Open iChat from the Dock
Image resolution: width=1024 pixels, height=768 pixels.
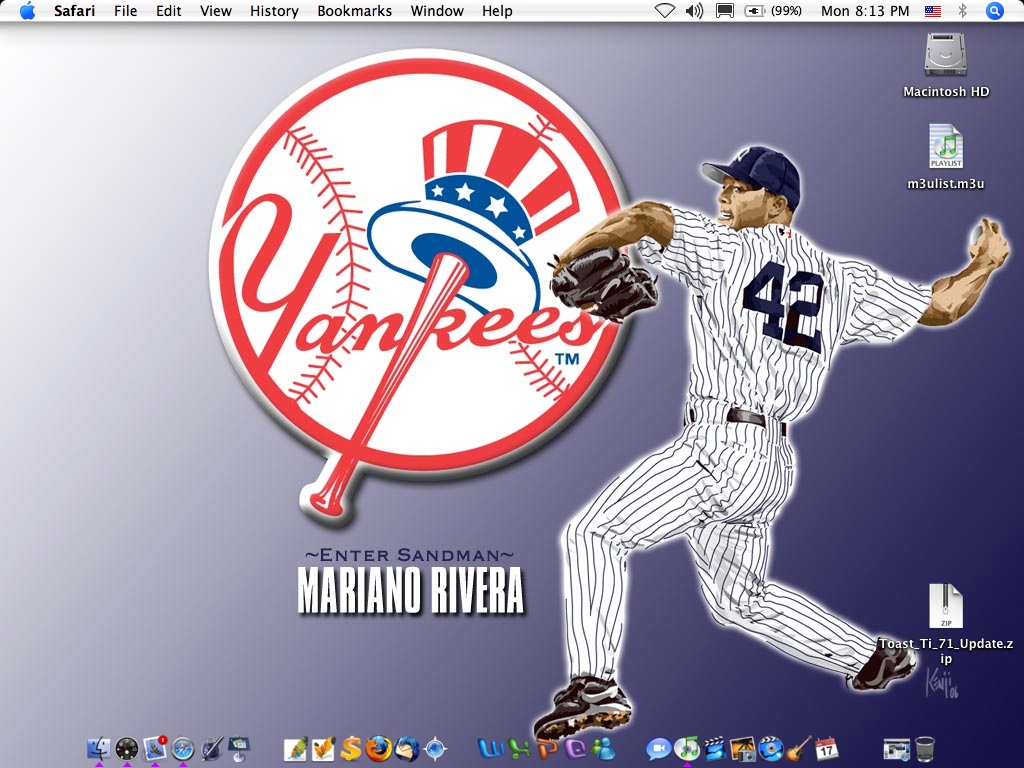coord(659,748)
